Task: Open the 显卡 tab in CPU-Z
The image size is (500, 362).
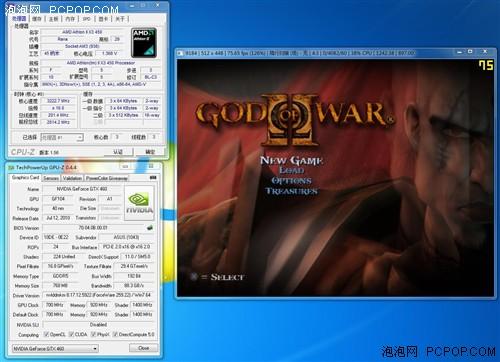Action: [103, 19]
